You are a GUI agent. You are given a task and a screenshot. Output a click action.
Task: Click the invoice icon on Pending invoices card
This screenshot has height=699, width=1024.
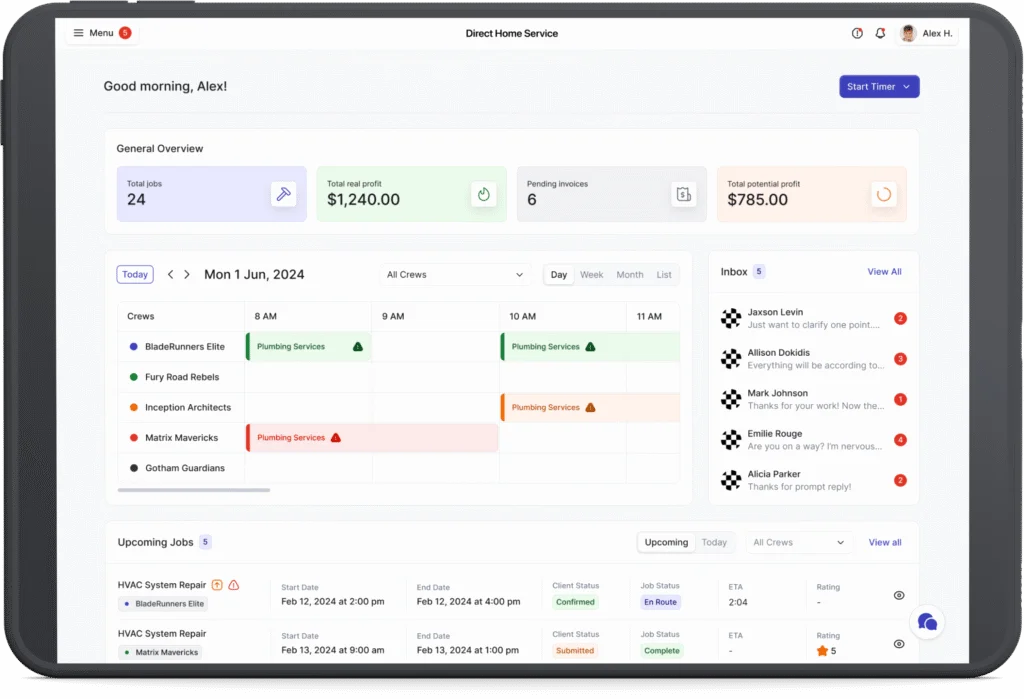point(683,194)
